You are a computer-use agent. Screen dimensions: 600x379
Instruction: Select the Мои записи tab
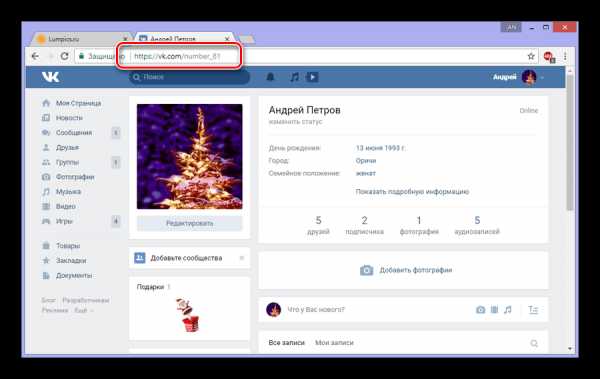coord(334,343)
